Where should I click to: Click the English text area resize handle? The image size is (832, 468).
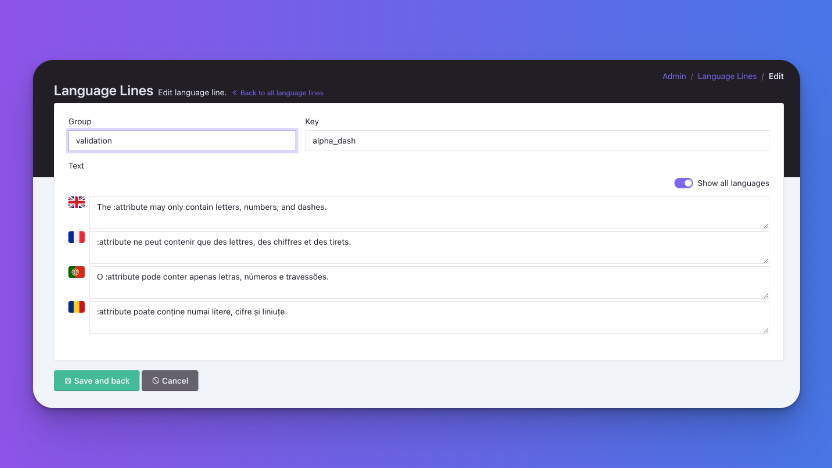coord(765,225)
